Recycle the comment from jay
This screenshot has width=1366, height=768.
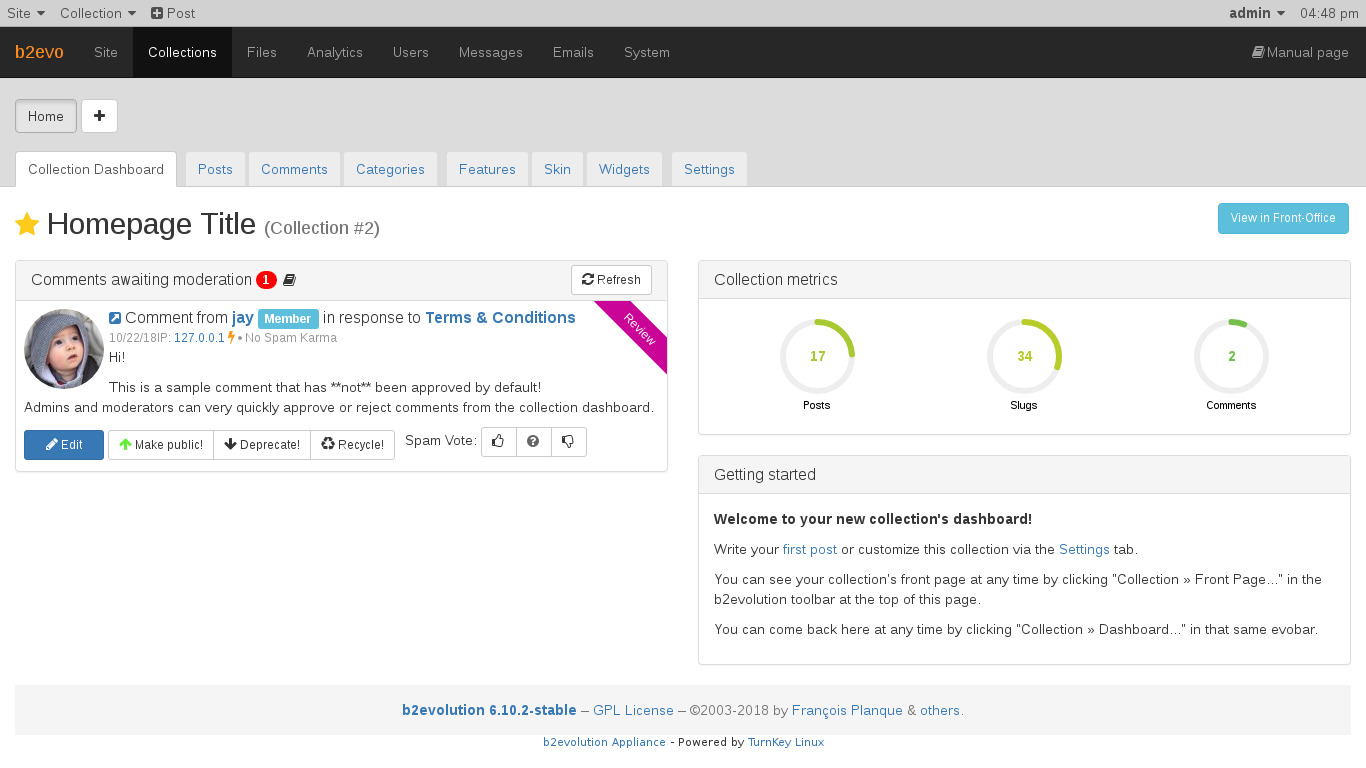click(352, 445)
